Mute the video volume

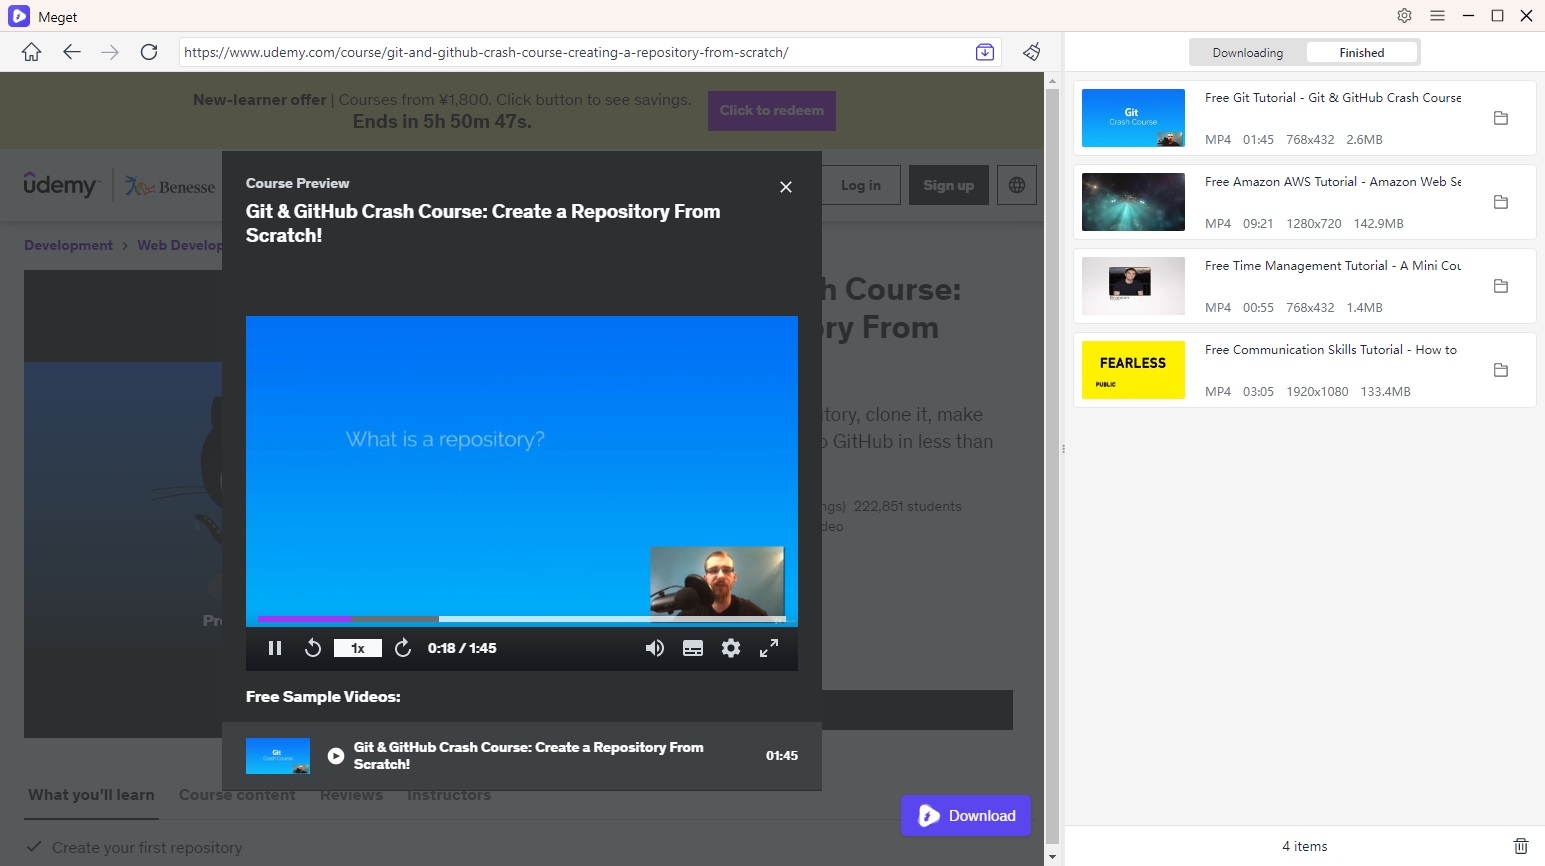point(654,648)
